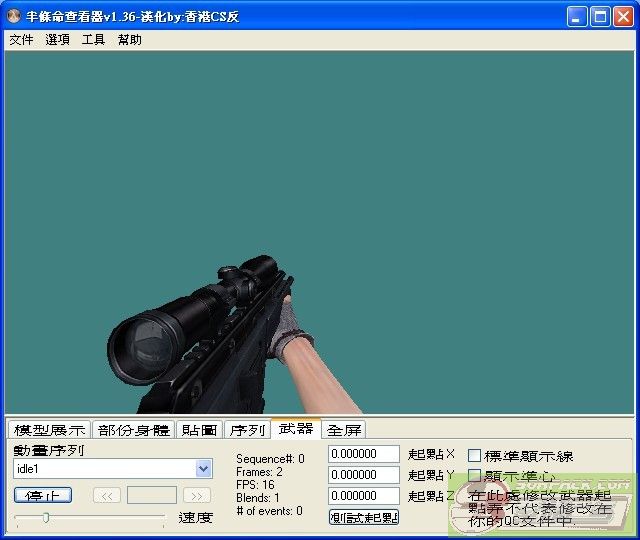
Task: Switch to the 貼圖 tab
Action: pos(199,430)
